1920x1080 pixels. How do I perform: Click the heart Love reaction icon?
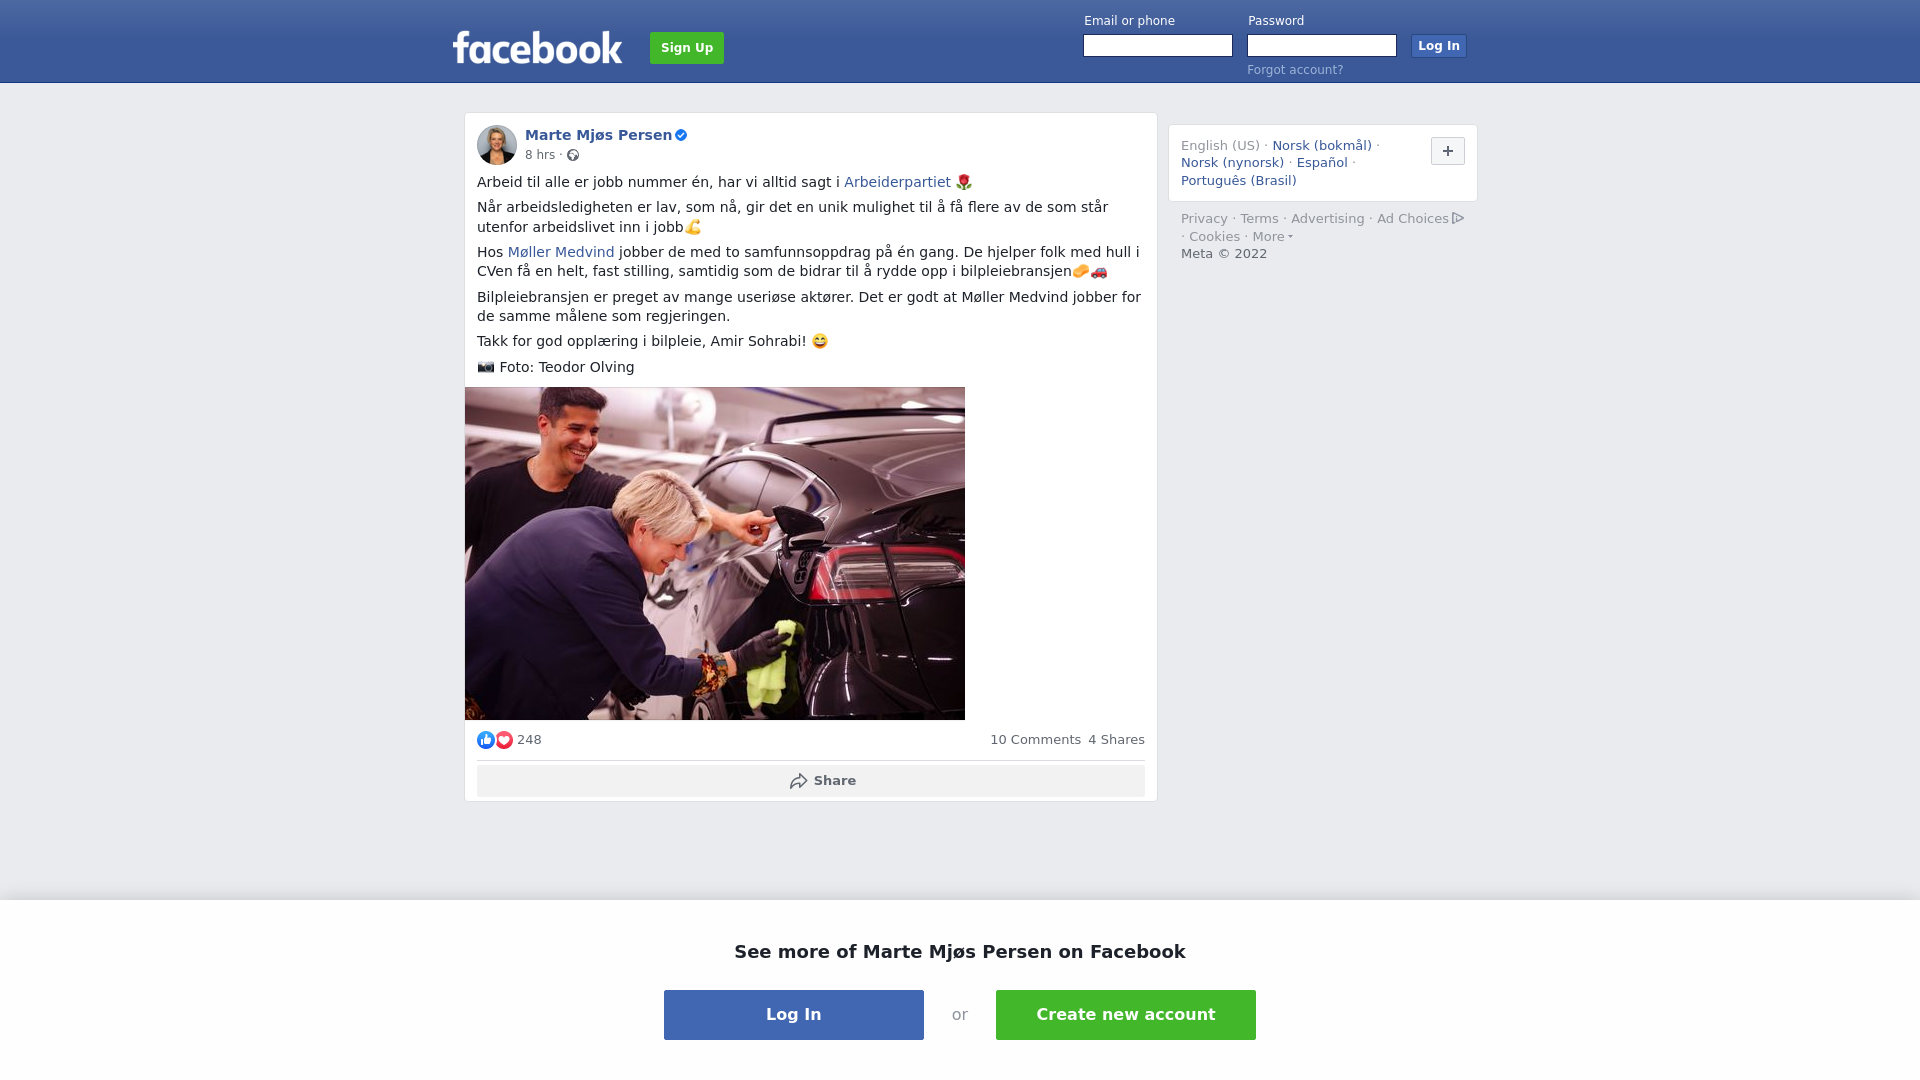[x=504, y=740]
